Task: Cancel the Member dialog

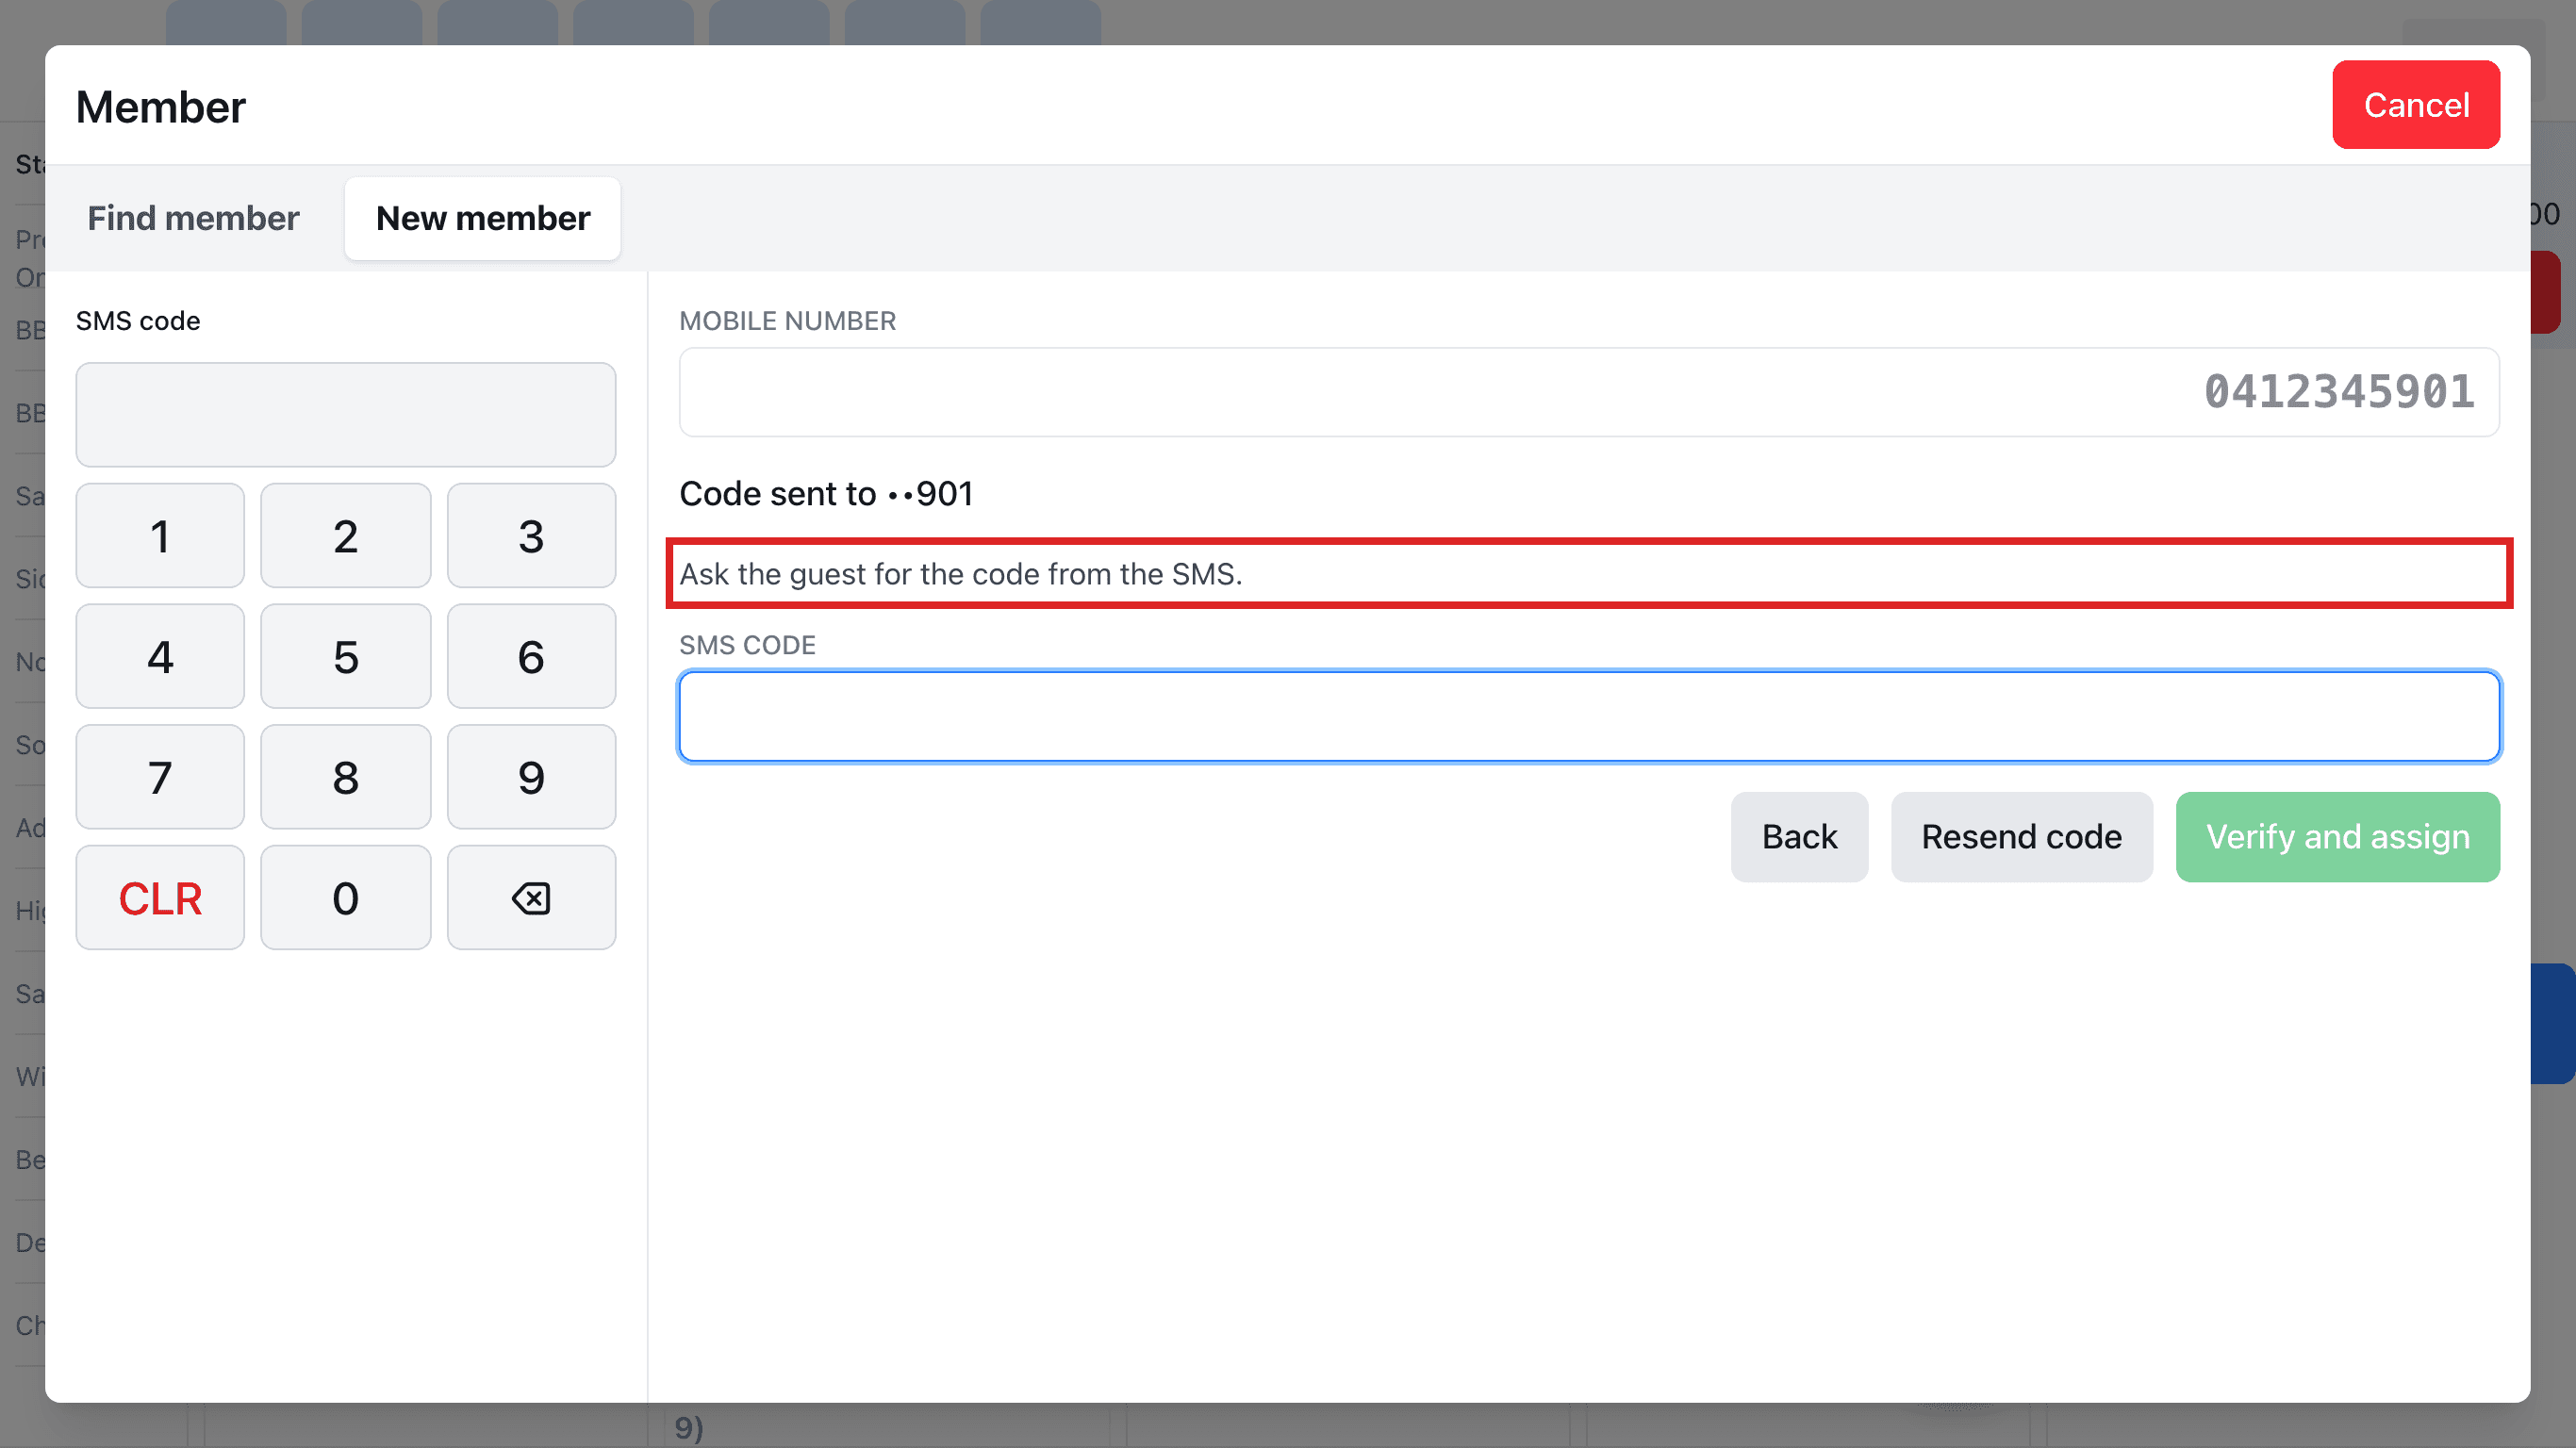Action: pyautogui.click(x=2416, y=105)
